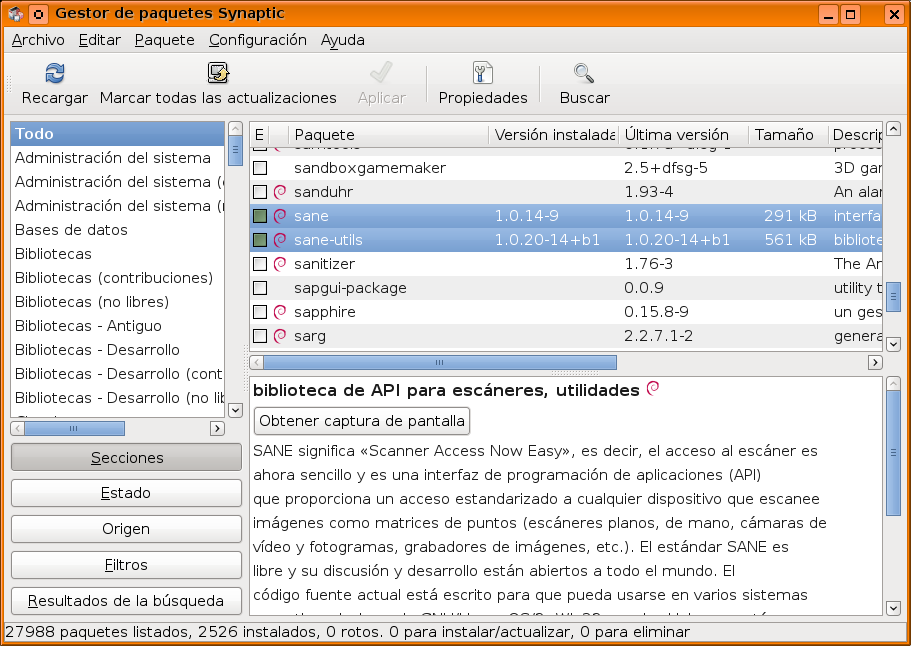911x646 pixels.
Task: Open the Archivo menu
Action: [x=38, y=40]
